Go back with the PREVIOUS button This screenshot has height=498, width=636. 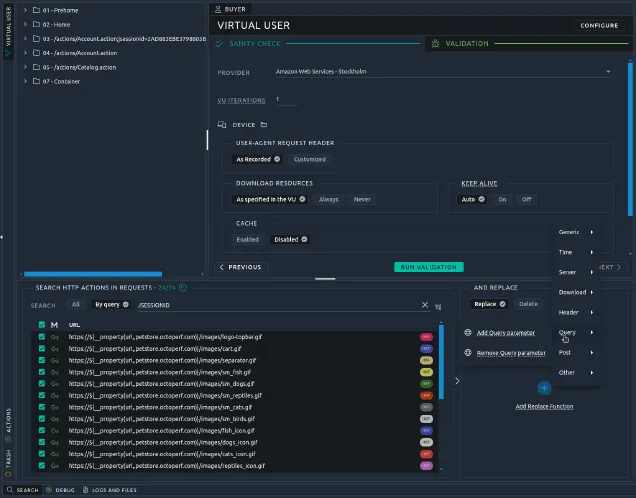click(241, 267)
